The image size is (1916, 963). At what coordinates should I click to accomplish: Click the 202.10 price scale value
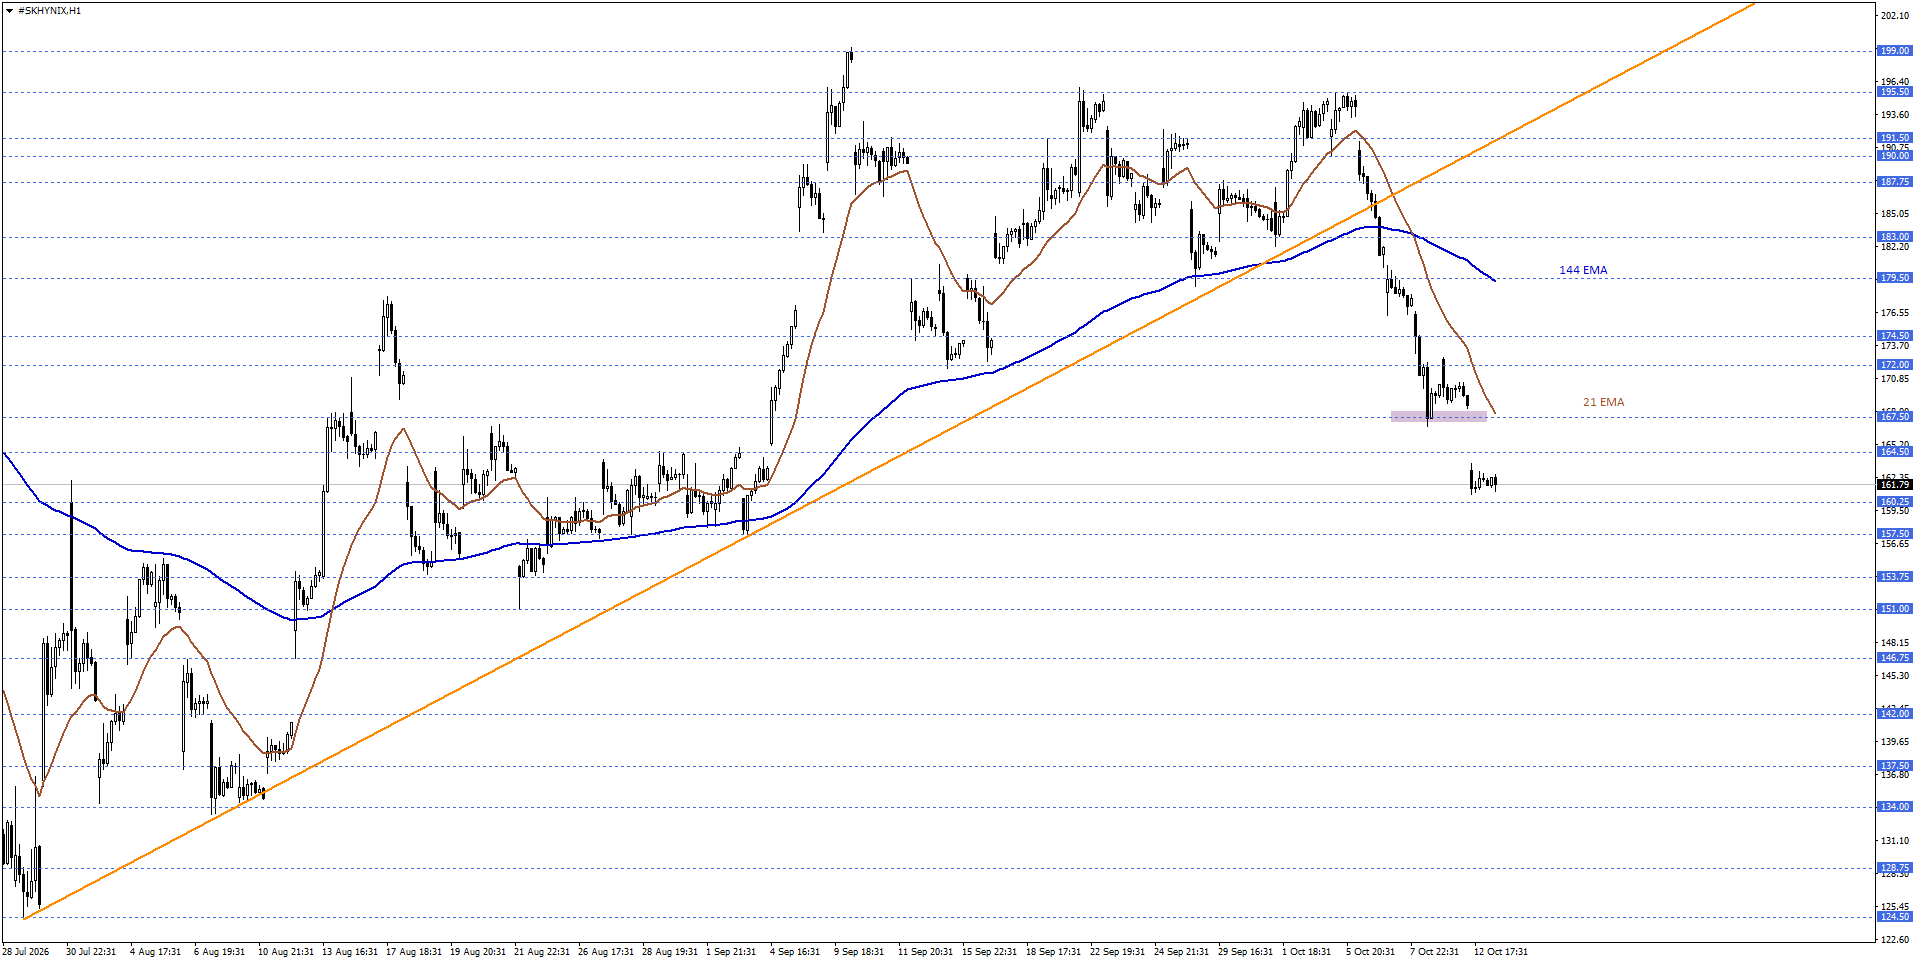1895,16
